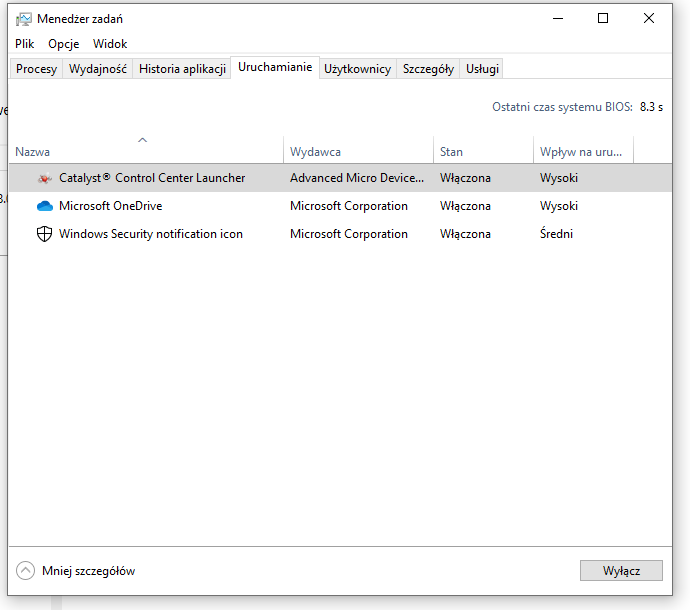Close the Menedżer zadań window

[649, 18]
